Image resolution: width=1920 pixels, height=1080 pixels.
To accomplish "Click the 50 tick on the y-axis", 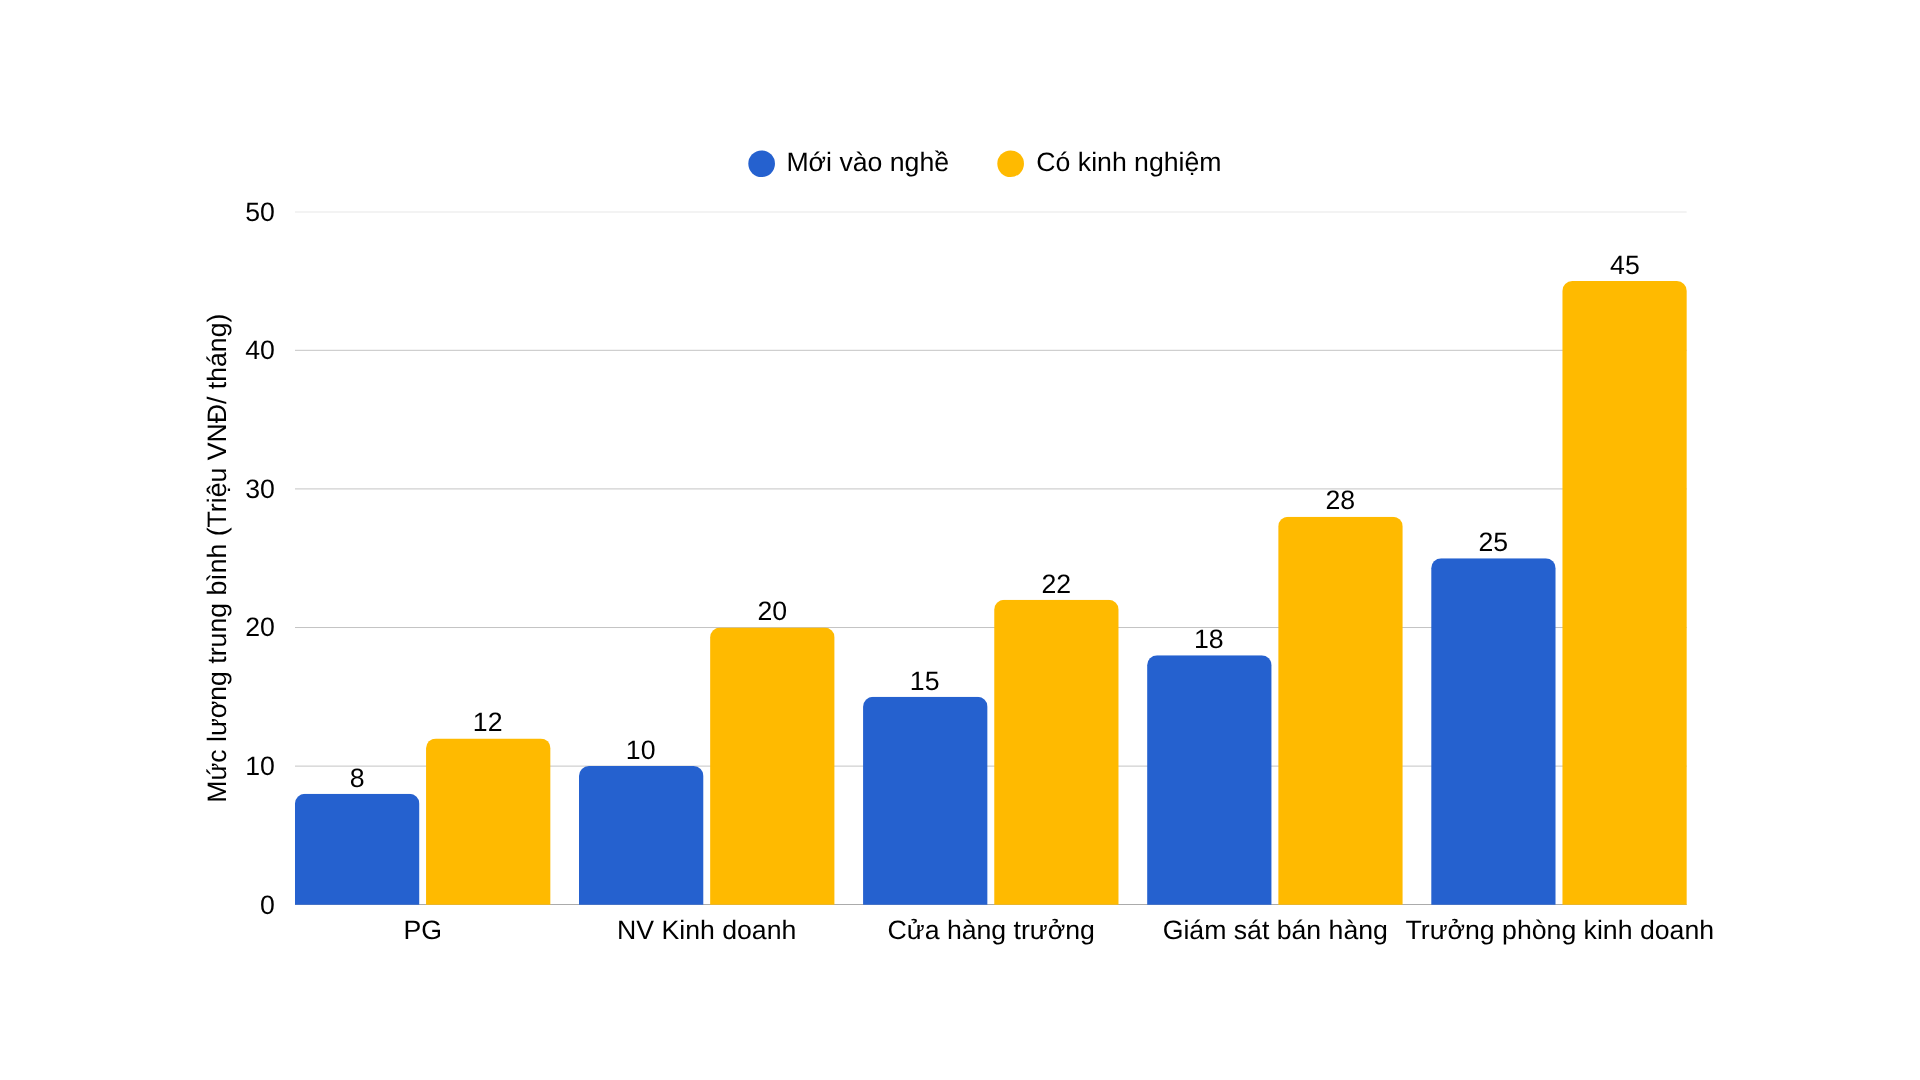I will coord(260,212).
